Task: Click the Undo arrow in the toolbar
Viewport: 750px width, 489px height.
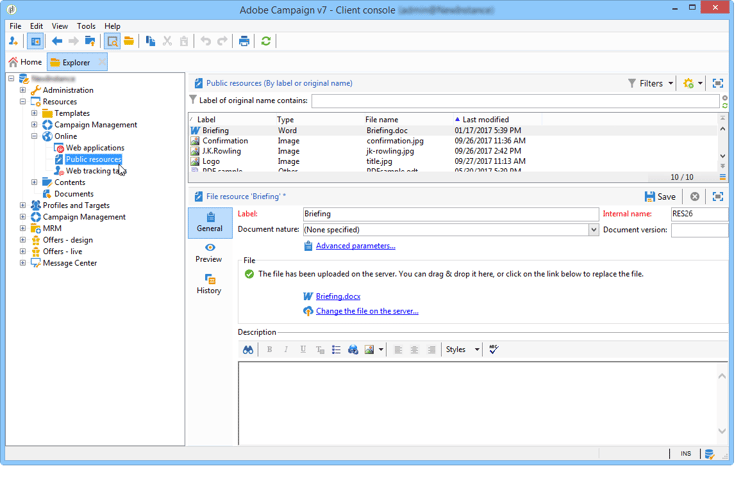Action: pyautogui.click(x=206, y=41)
